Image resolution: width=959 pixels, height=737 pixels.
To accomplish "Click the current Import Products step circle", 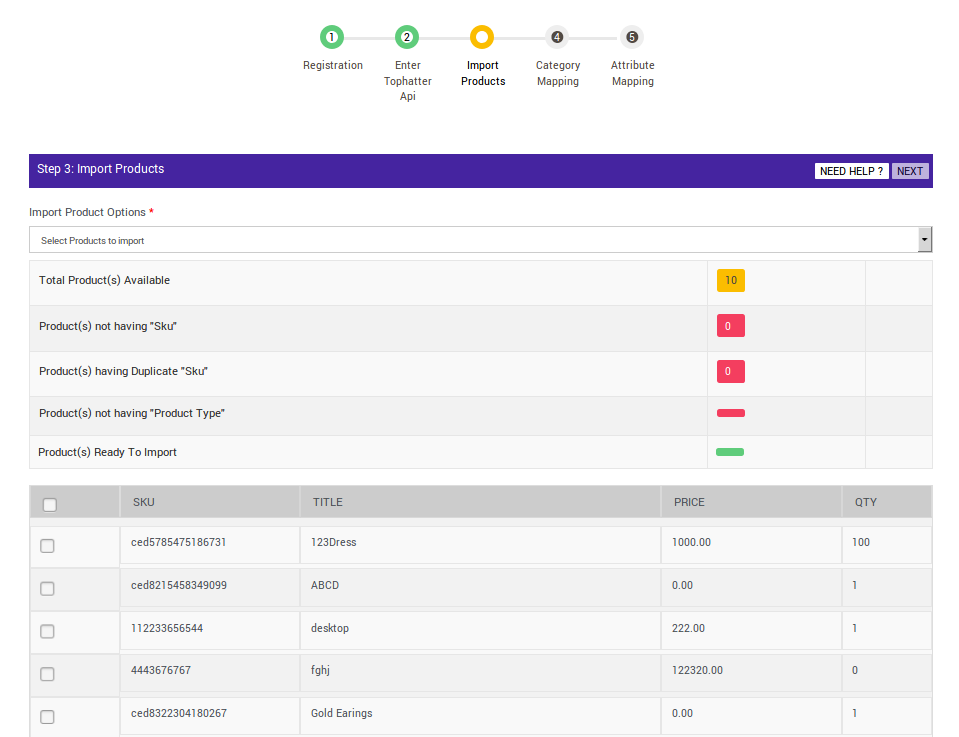I will point(482,38).
